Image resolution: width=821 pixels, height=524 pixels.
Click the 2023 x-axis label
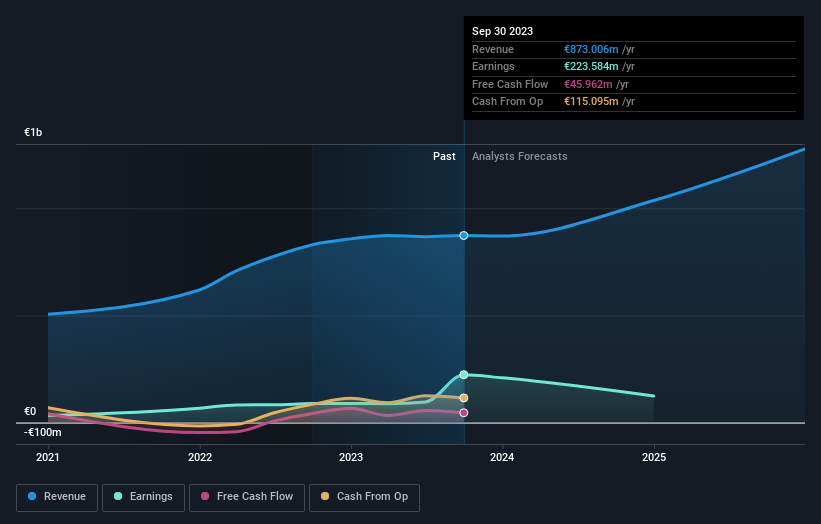tap(351, 458)
